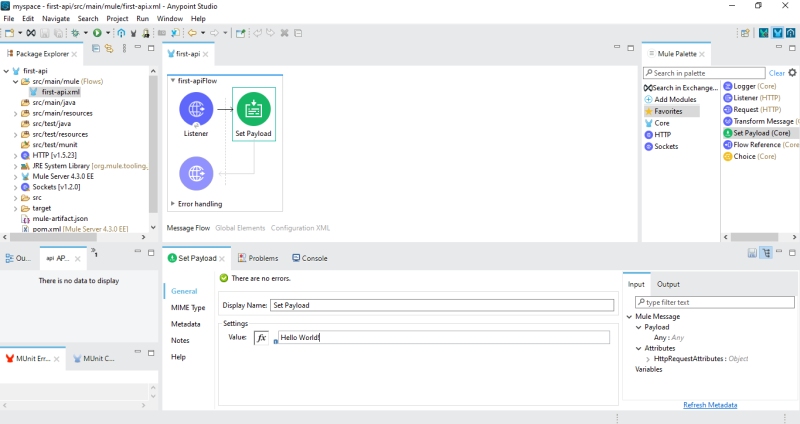The image size is (800, 424).
Task: Expand Mule Server 4.3.0 EE node
Action: [x=15, y=177]
